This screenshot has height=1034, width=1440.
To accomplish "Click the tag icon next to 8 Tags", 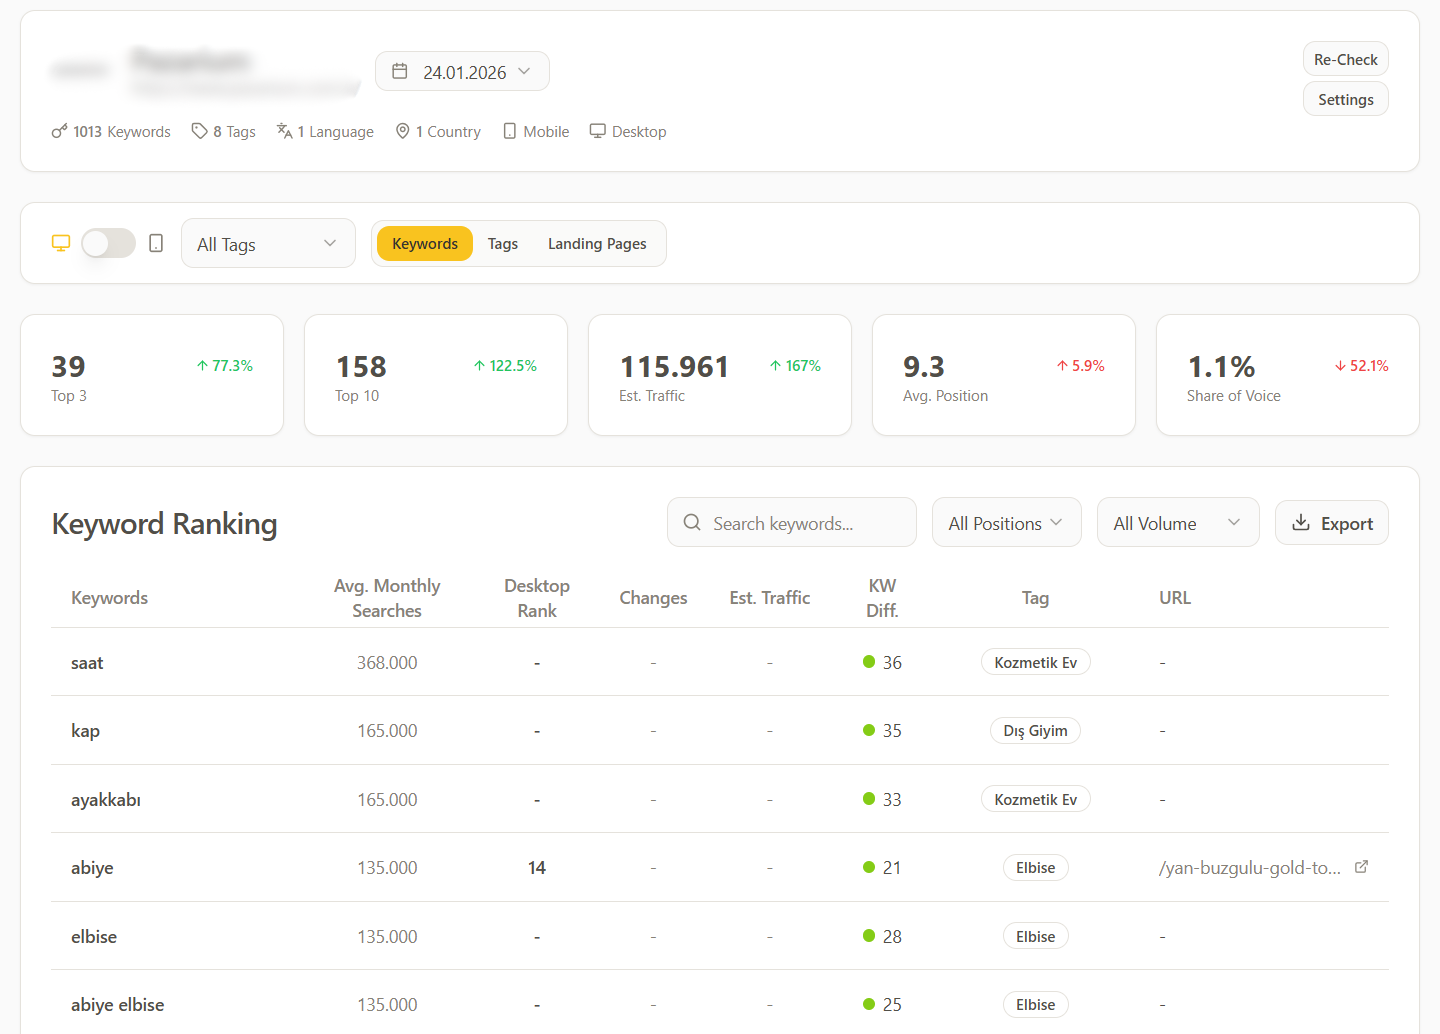I will pos(200,131).
